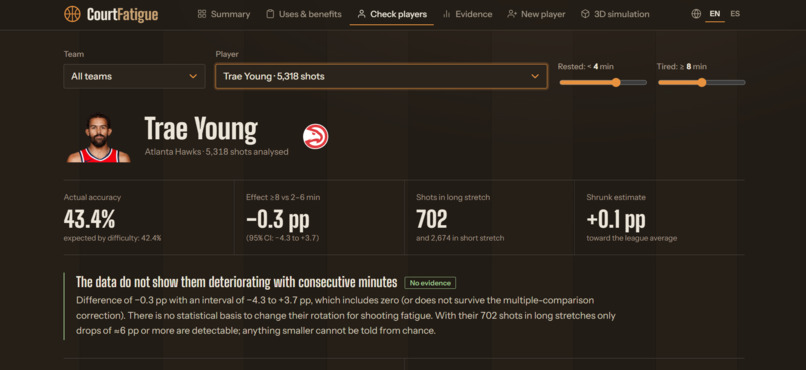Open the Trae Young player dropdown
Viewport: 806px width, 370px height.
[381, 77]
